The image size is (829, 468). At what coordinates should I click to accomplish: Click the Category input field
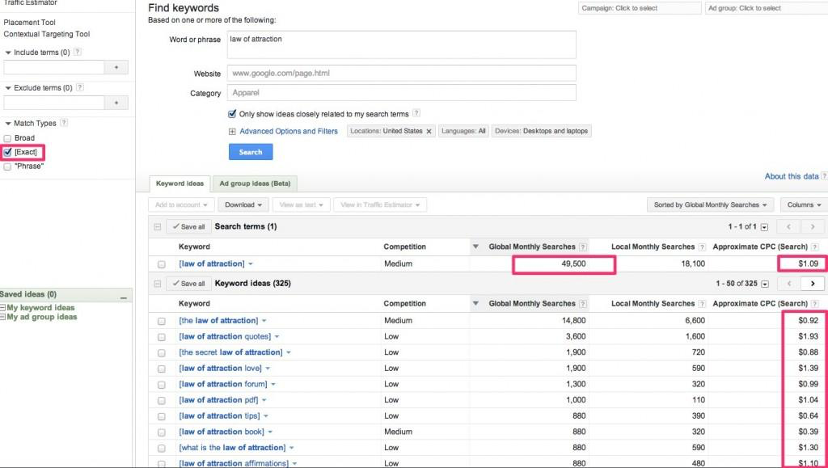tap(401, 93)
